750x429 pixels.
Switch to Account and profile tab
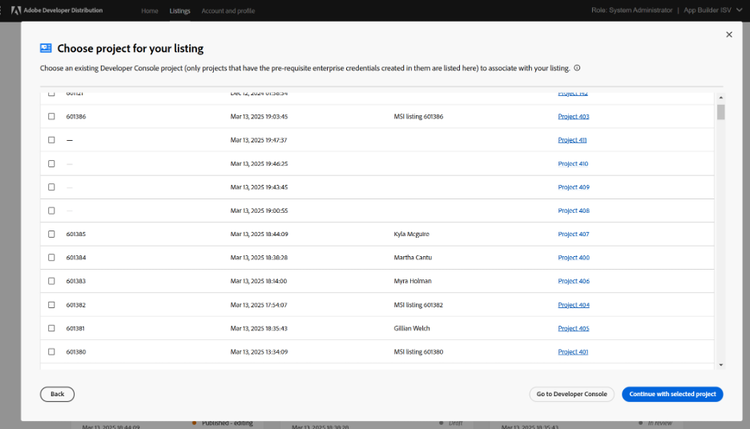(x=227, y=10)
